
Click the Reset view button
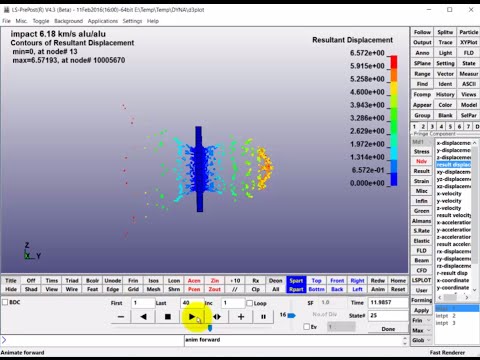pos(398,289)
